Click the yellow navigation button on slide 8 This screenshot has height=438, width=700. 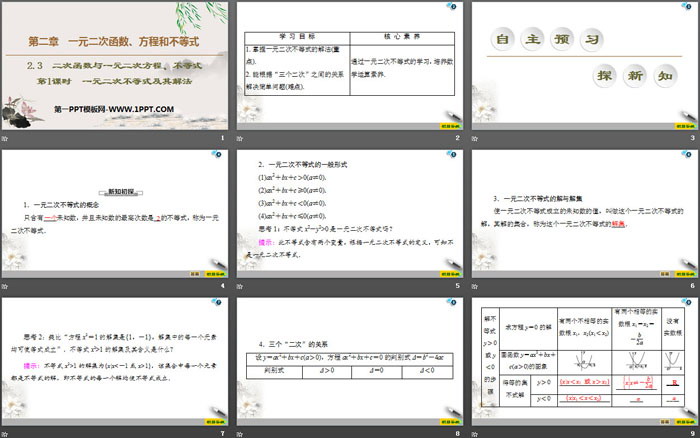(450, 421)
